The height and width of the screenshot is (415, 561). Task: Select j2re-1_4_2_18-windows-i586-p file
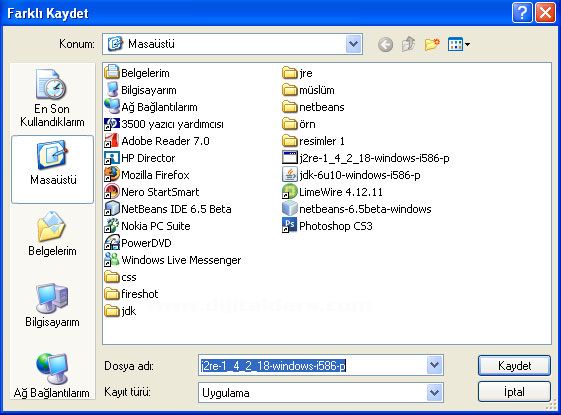click(366, 158)
